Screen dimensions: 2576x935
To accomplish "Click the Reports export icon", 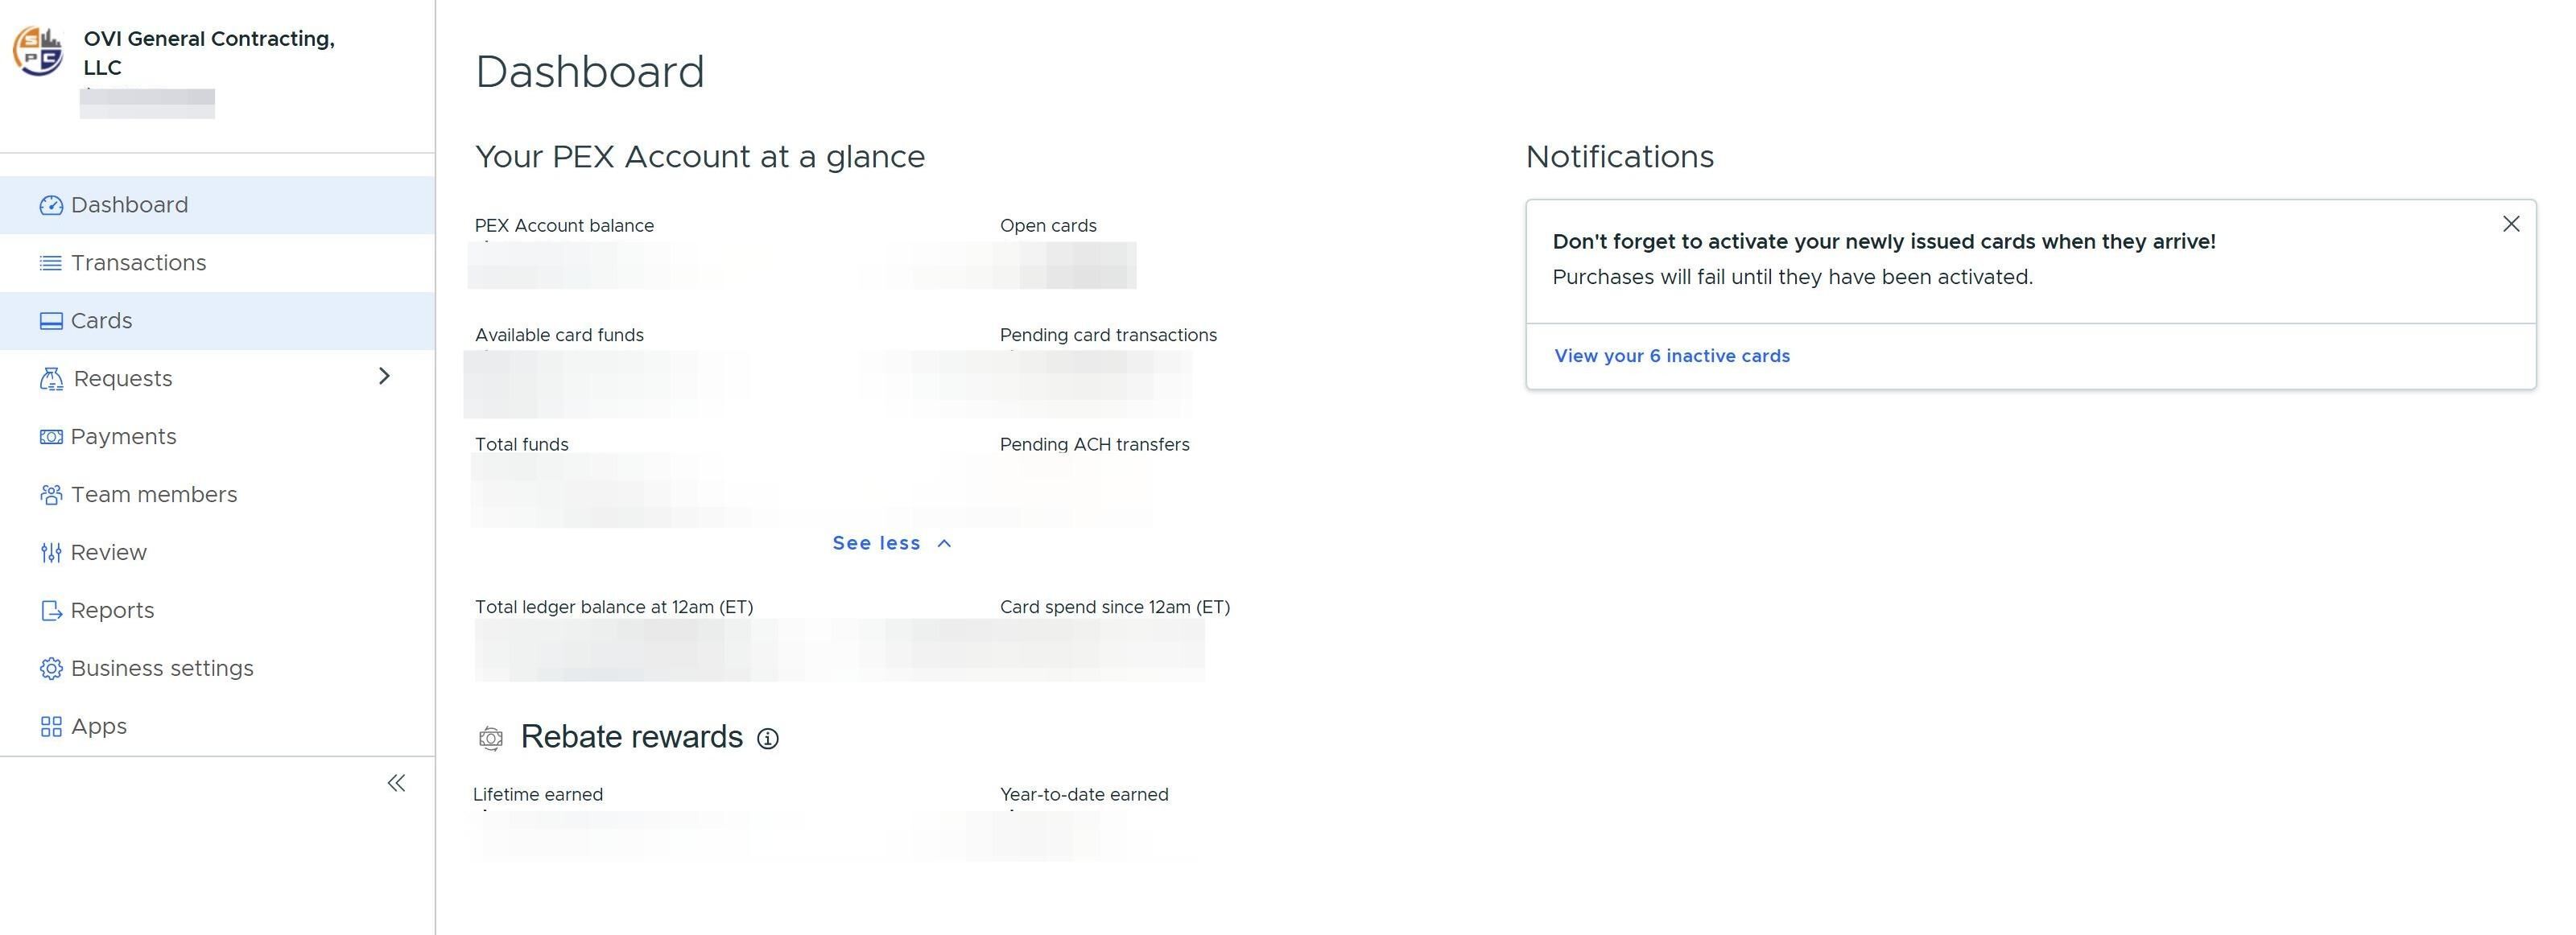I will click(51, 611).
